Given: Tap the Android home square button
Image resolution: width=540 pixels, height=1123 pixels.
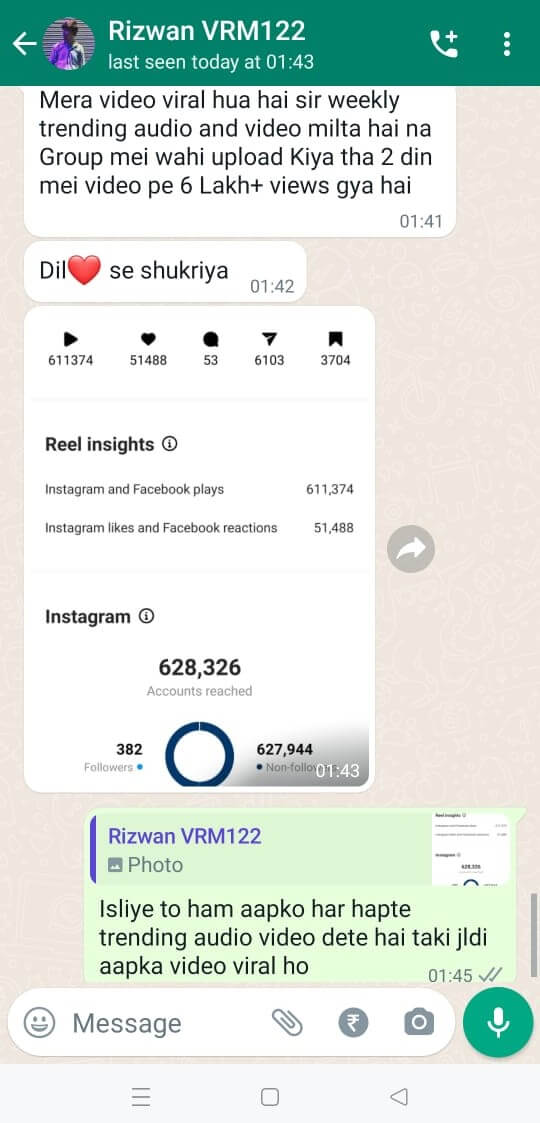Looking at the screenshot, I should (x=270, y=1097).
